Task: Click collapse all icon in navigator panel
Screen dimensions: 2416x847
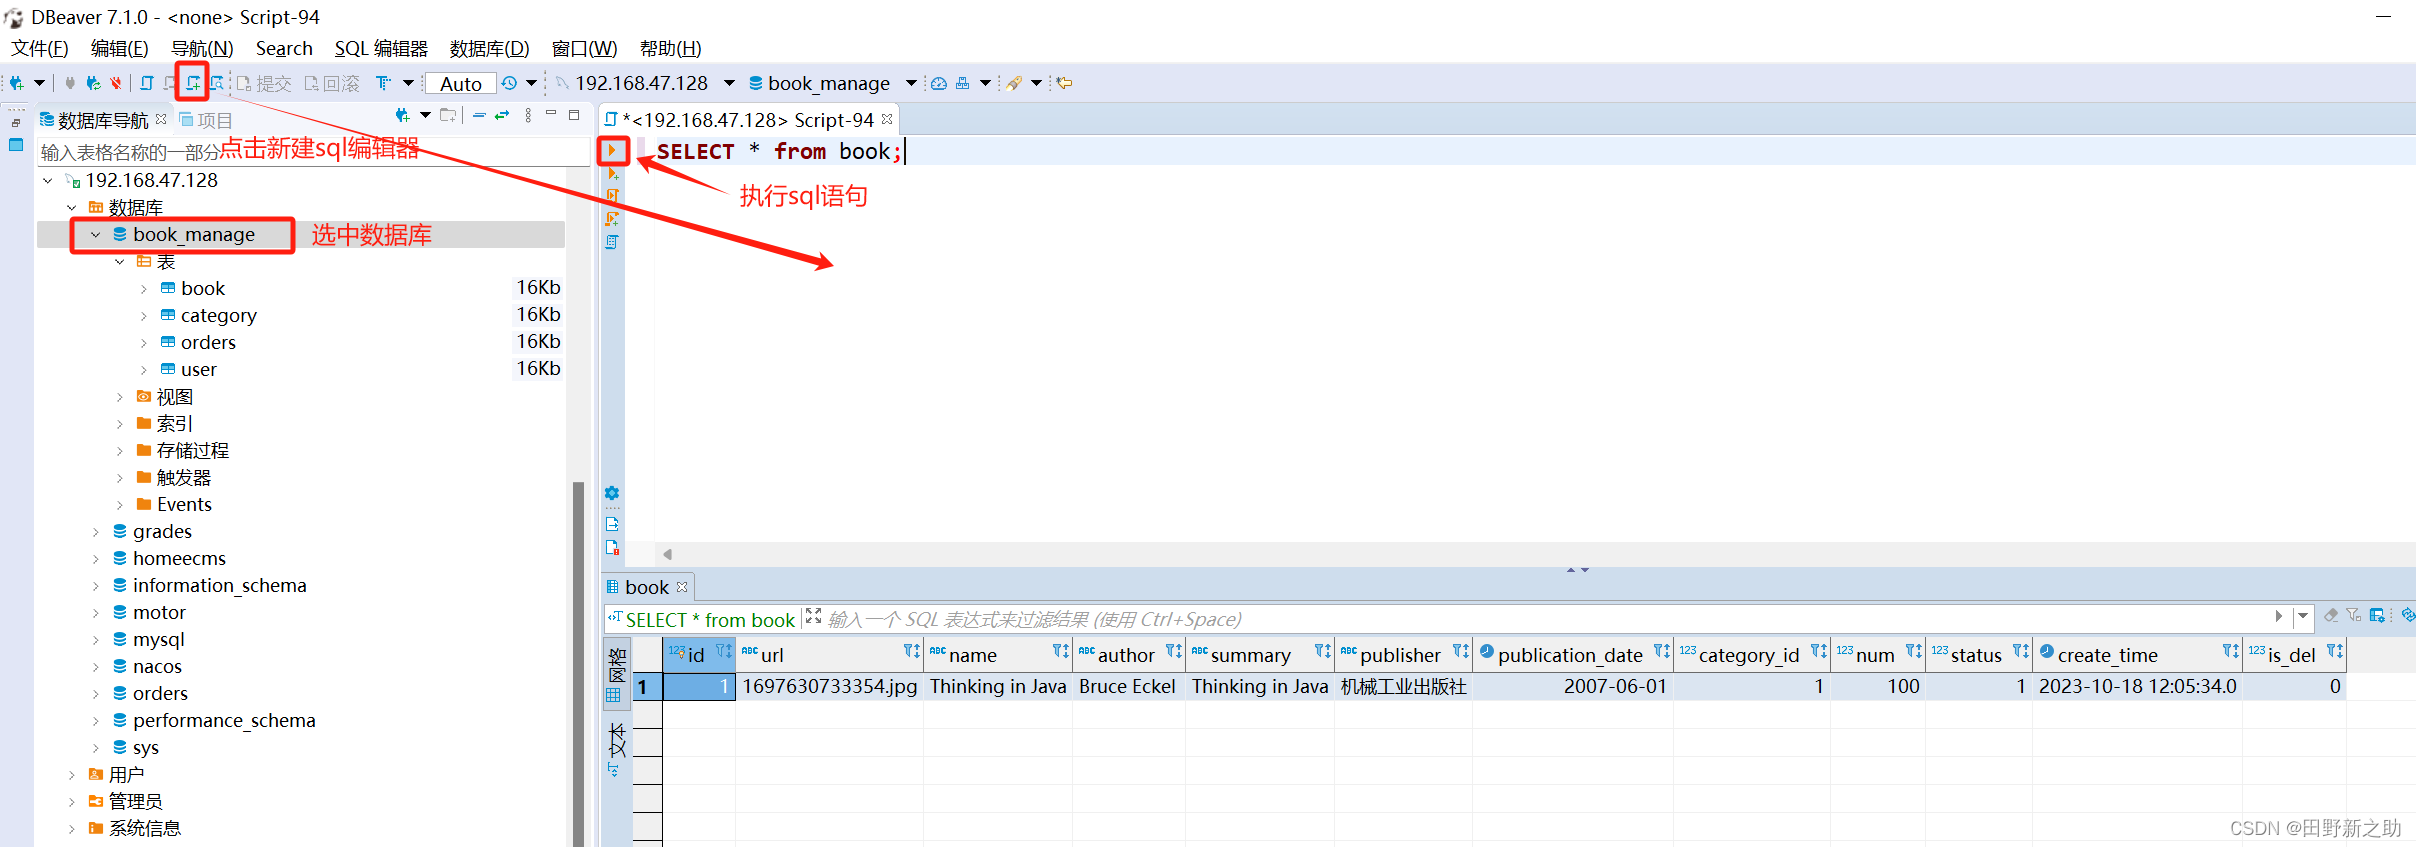Action: (479, 116)
